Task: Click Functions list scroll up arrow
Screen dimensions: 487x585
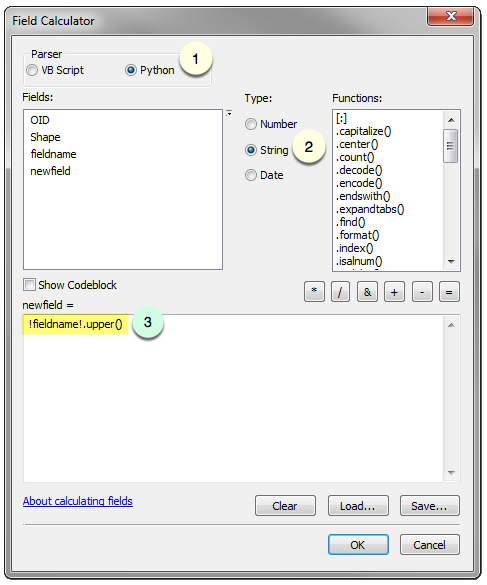Action: [x=451, y=120]
